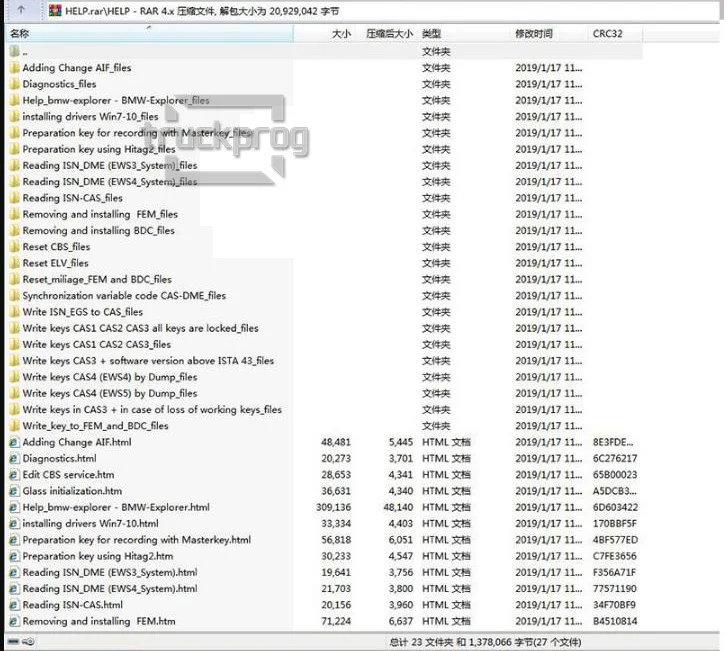Select the HTML file icon of Help_bmw-explorer - BMW-Explorer.html
Image resolution: width=728 pixels, height=651 pixels.
click(x=14, y=507)
